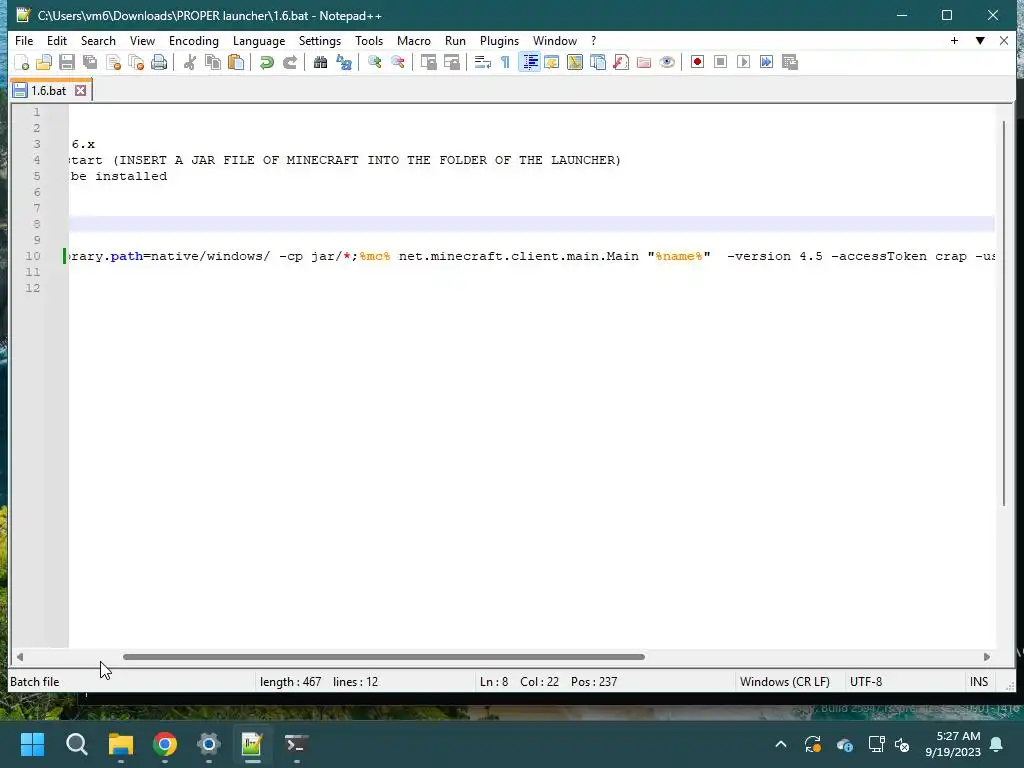Create a new file with toolbar icon
This screenshot has width=1024, height=768.
[x=22, y=62]
